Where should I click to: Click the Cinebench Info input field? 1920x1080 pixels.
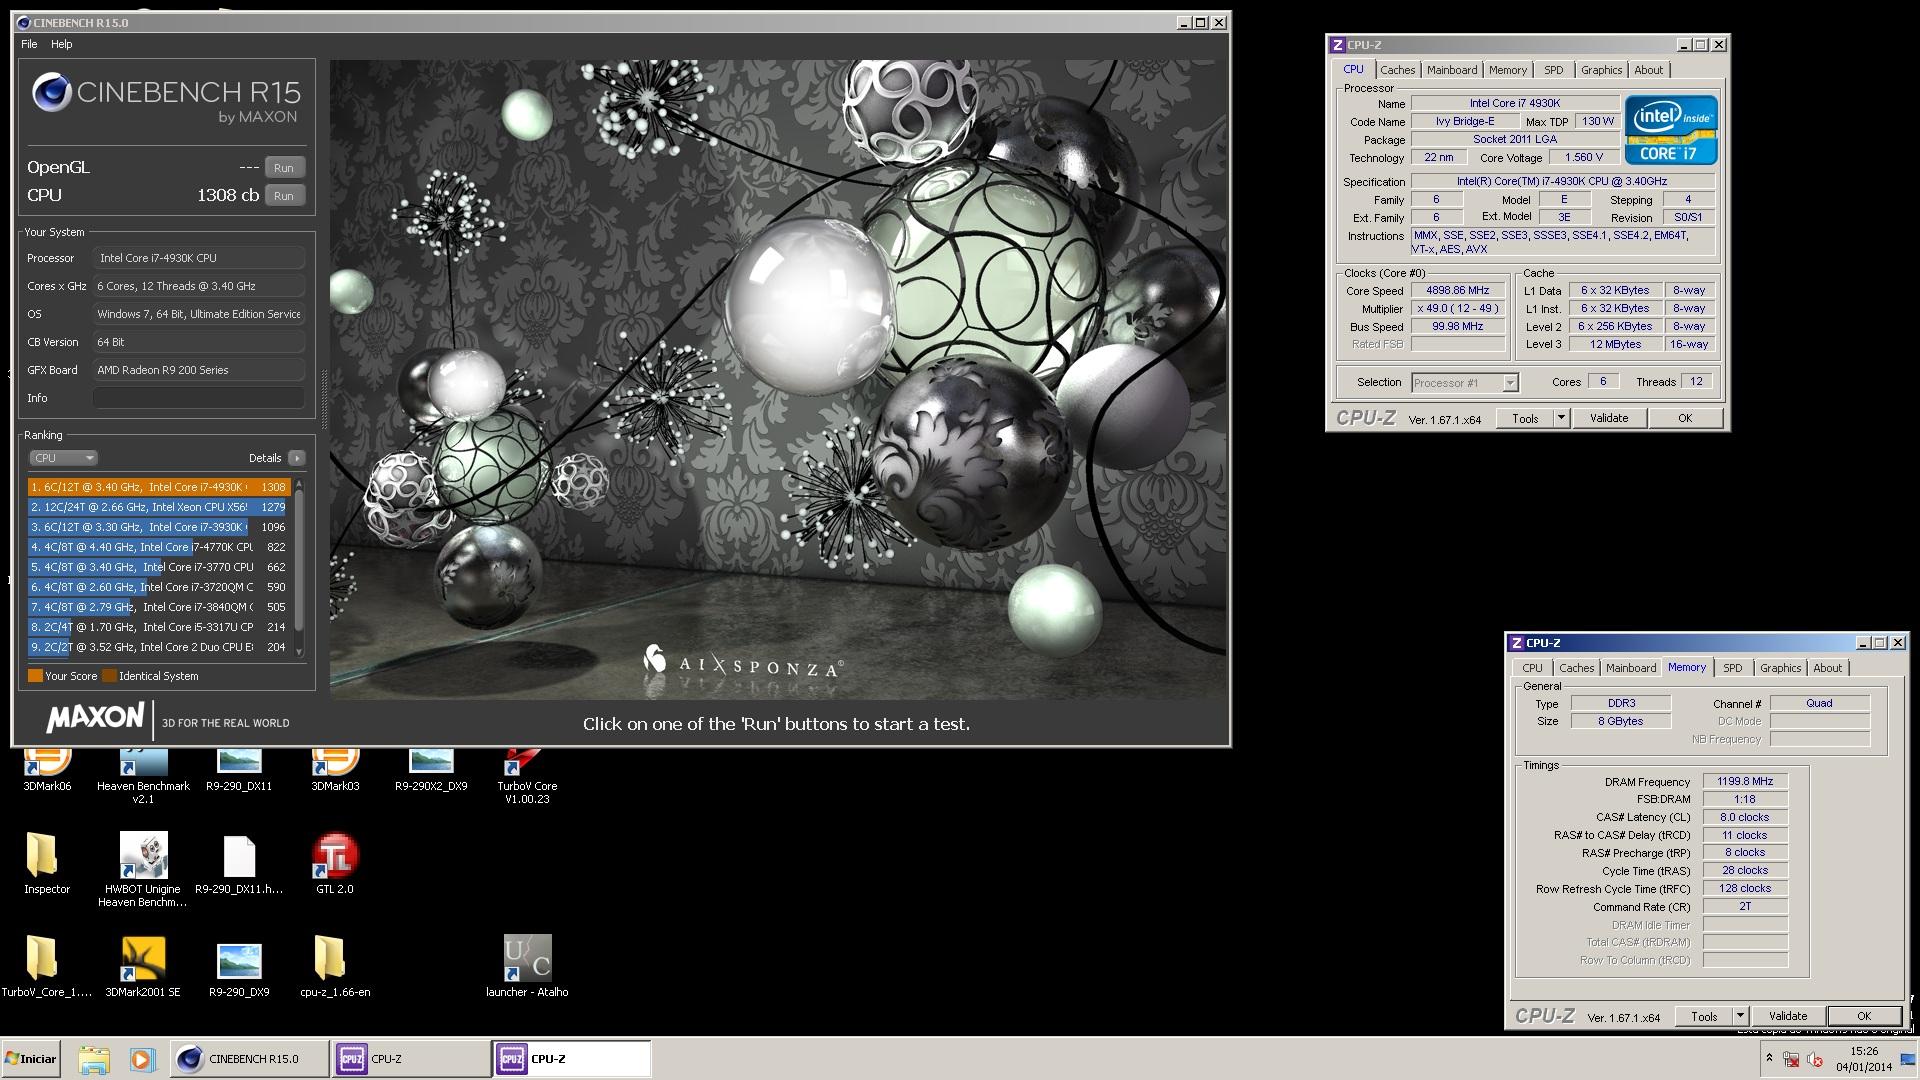pos(199,398)
